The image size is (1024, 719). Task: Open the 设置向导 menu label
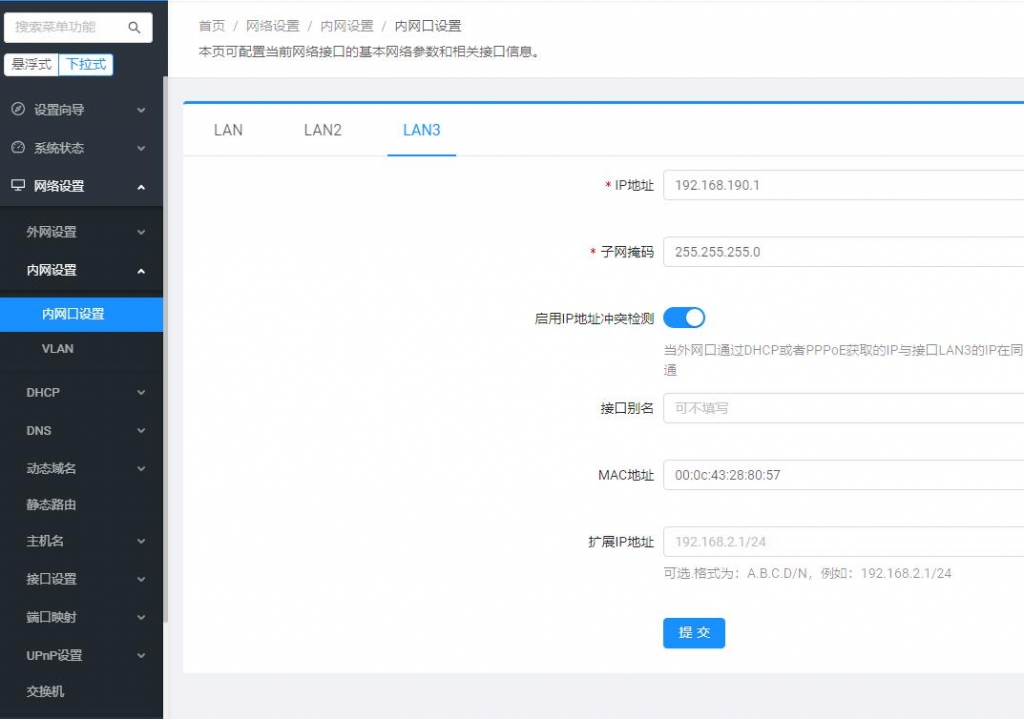click(59, 110)
